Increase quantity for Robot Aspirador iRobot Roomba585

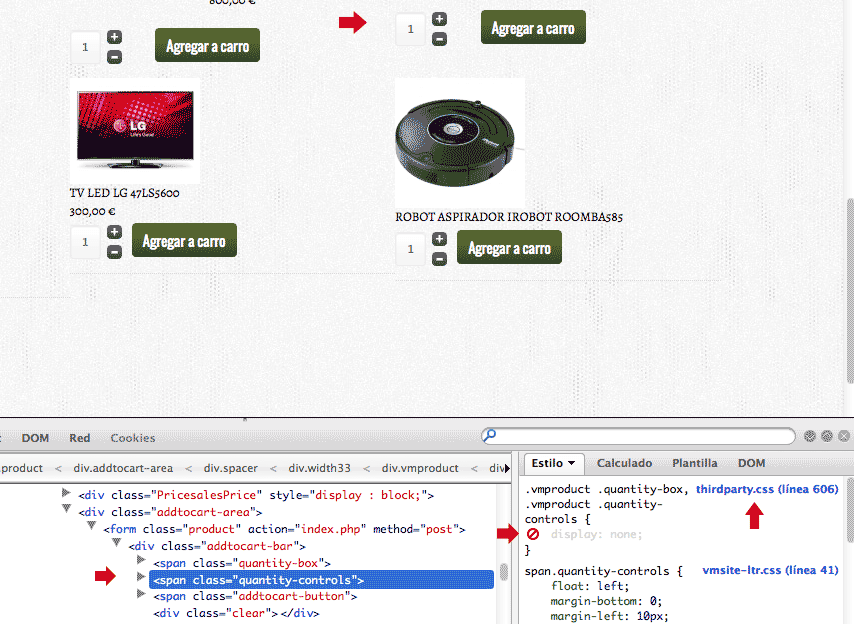point(440,239)
